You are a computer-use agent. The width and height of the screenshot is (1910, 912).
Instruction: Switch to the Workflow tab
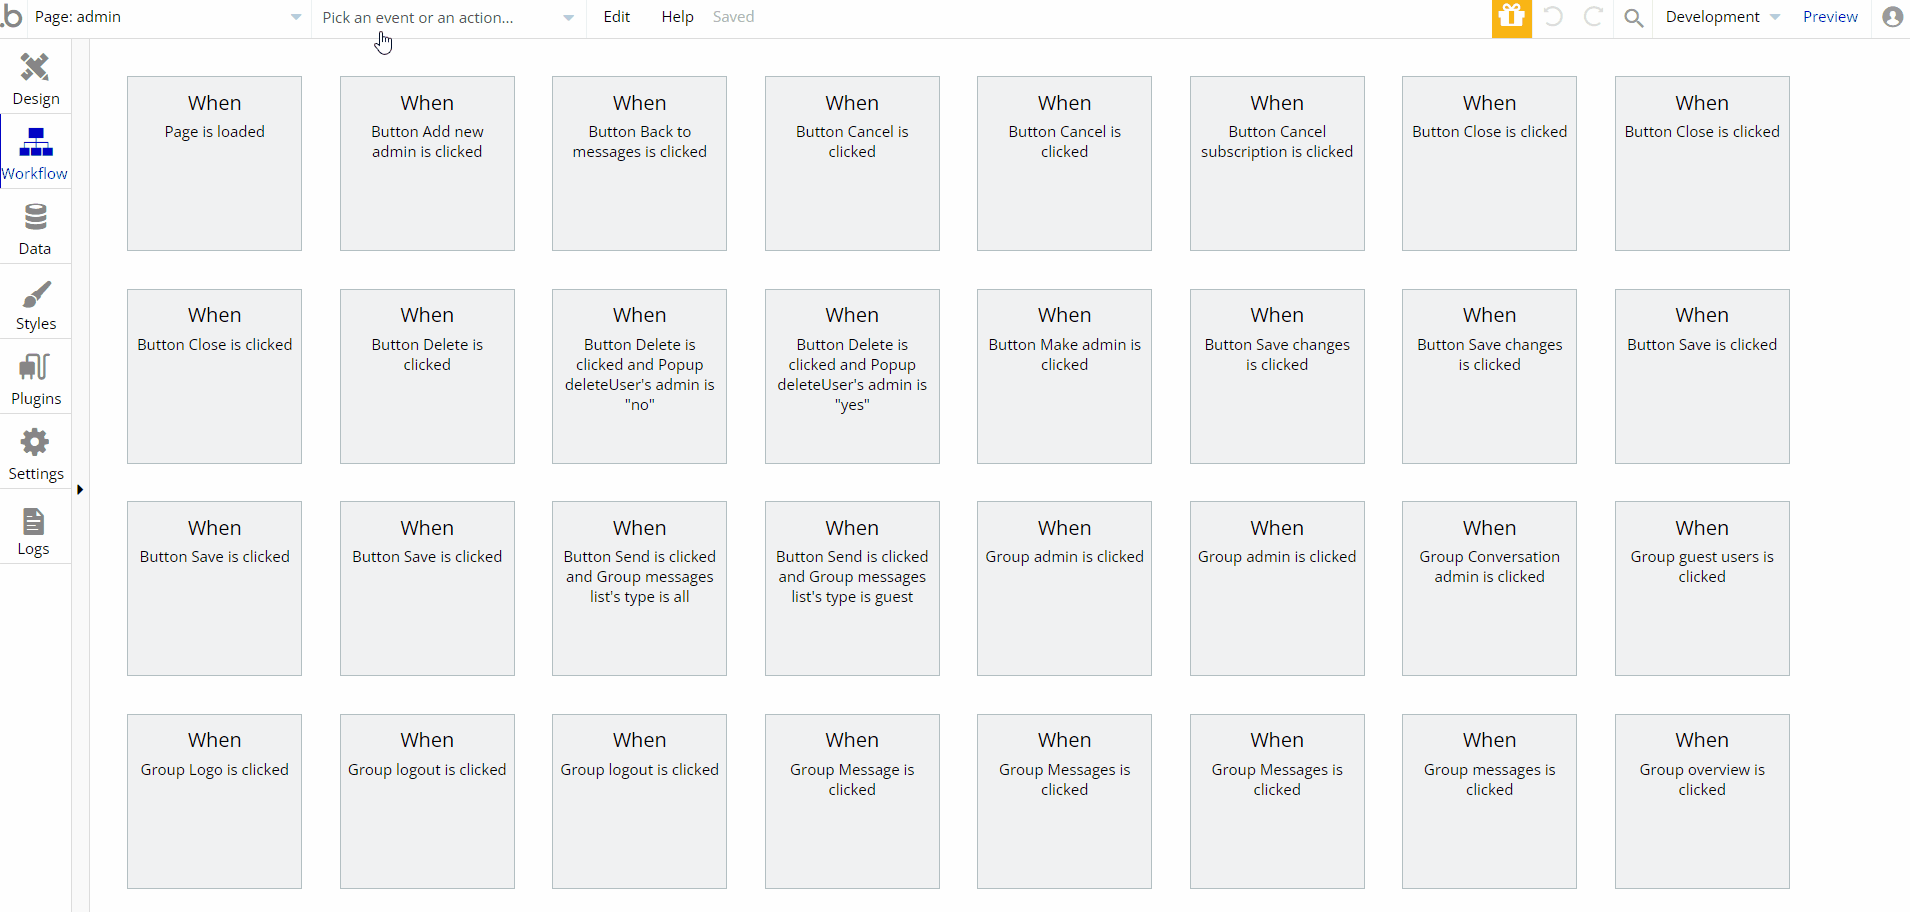pyautogui.click(x=35, y=152)
